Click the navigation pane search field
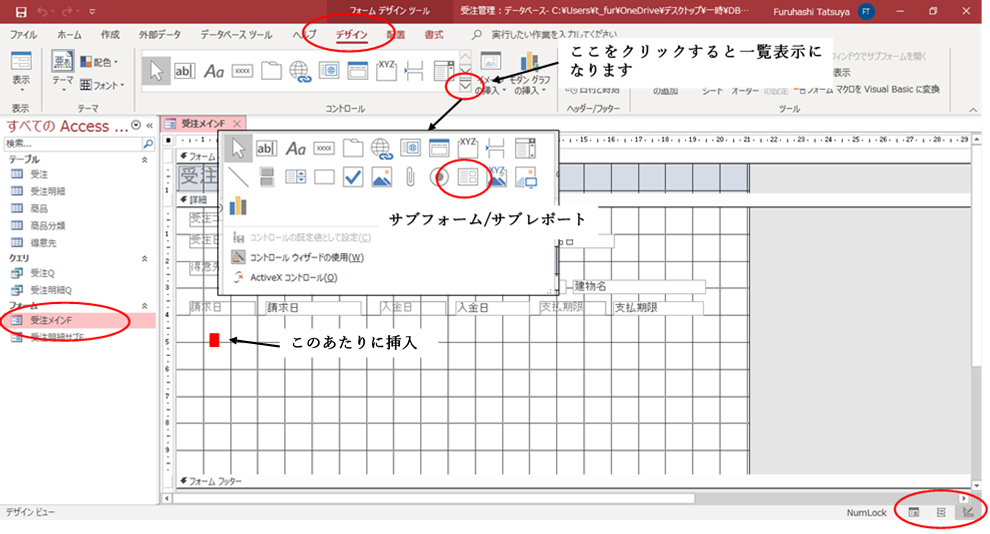Viewport: 990px width, 534px height. pos(70,144)
